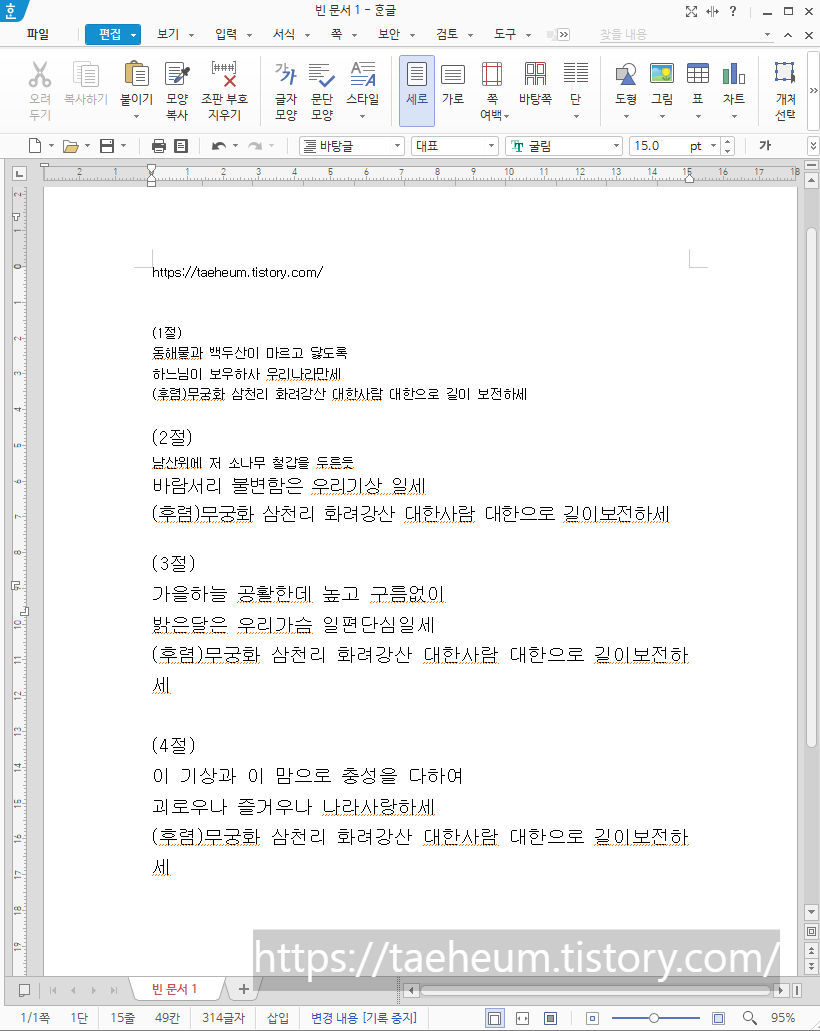
Task: Open 글자 모양 character format icon
Action: click(285, 74)
